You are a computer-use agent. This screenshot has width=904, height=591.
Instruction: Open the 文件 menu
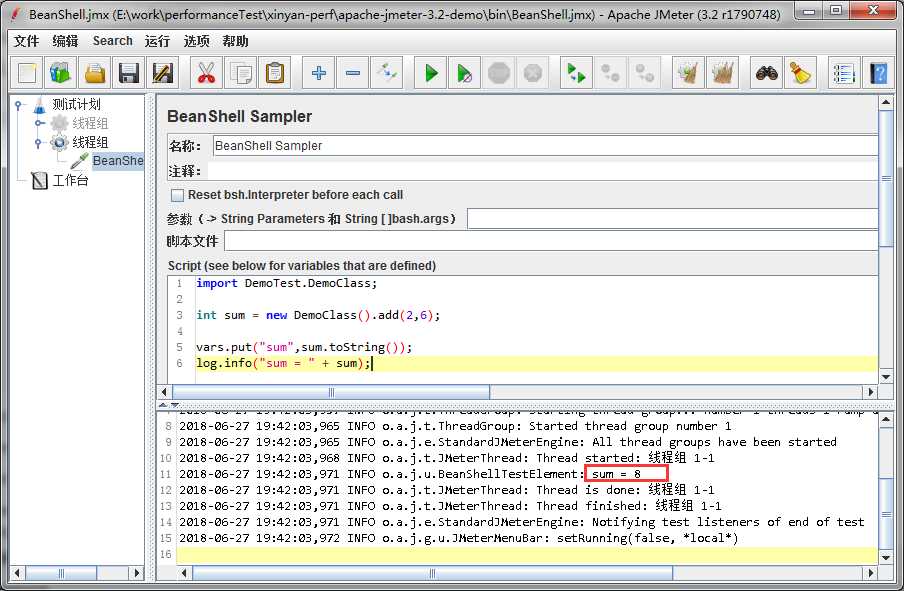click(27, 41)
